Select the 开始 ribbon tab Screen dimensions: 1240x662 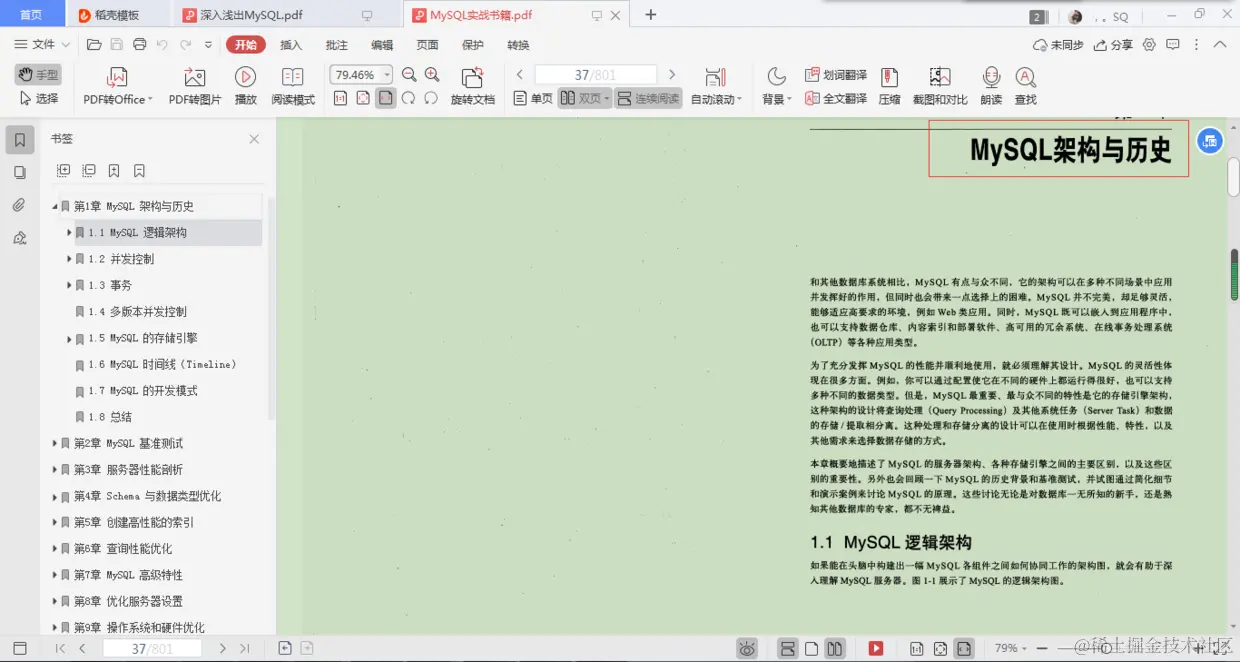click(246, 45)
